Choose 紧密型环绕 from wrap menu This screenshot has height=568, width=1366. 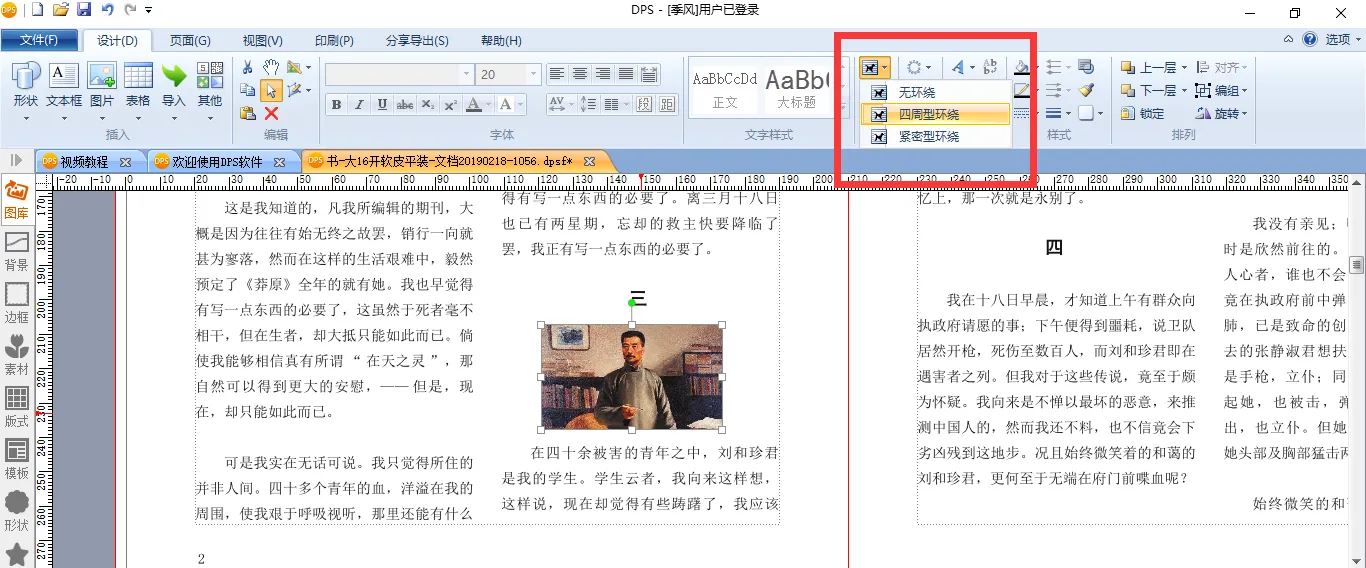point(928,136)
